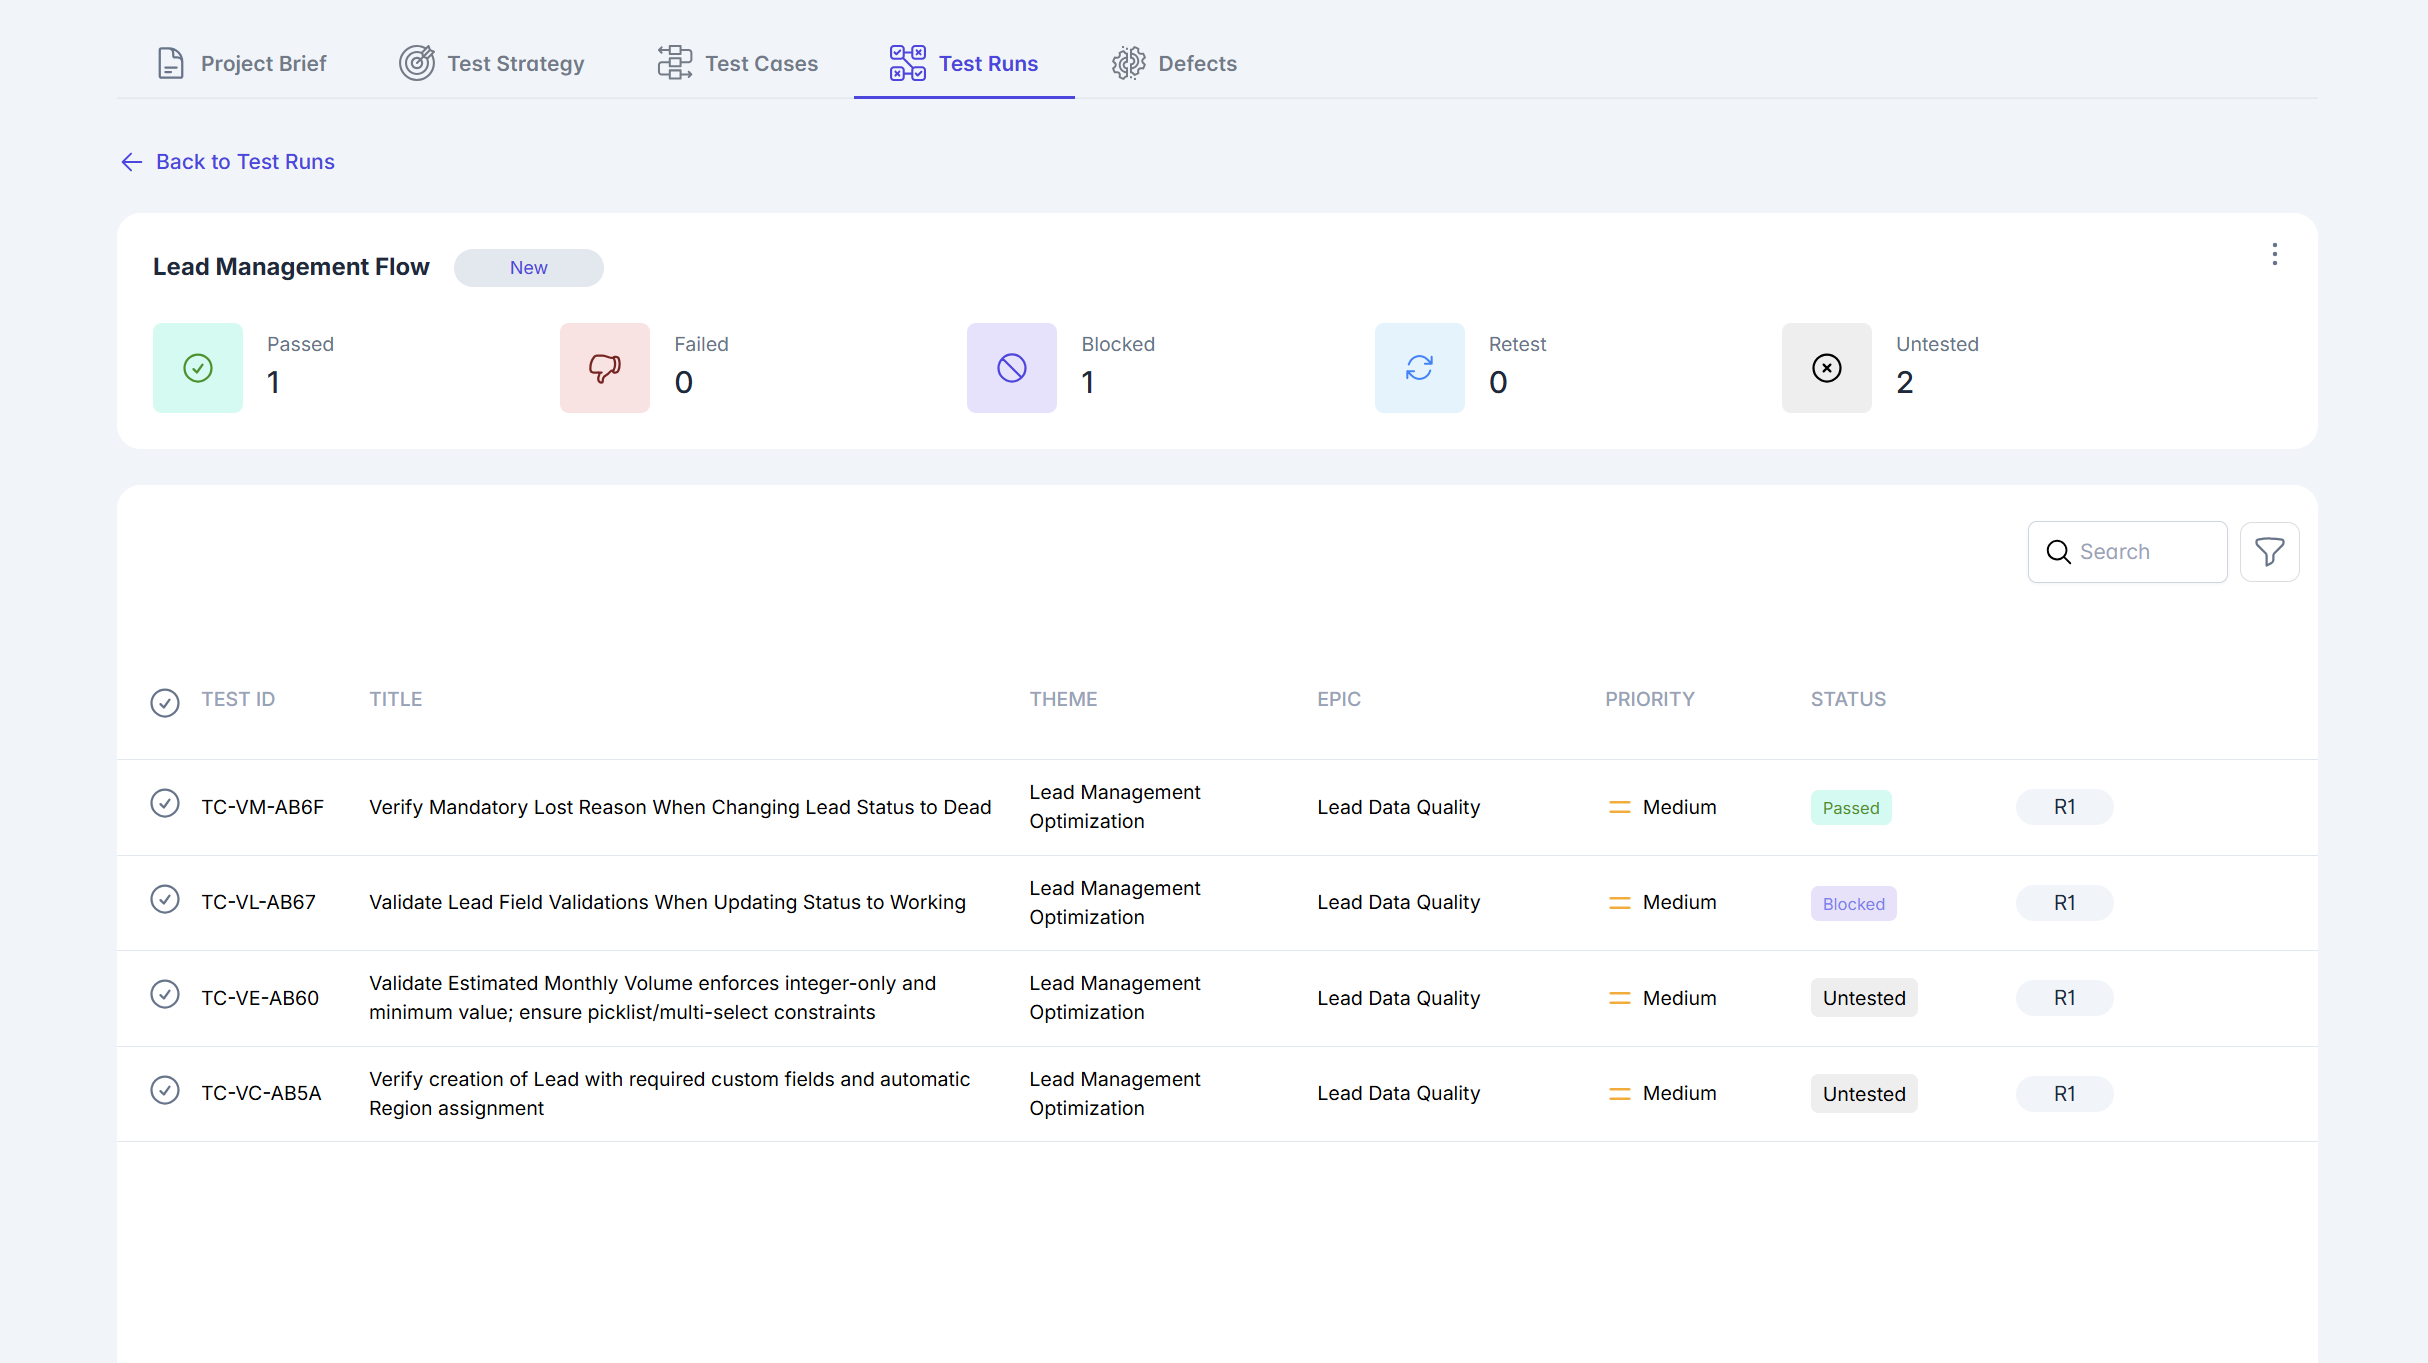This screenshot has height=1363, width=2428.
Task: Click priority icon in TC-VL-AB67 row
Action: (1620, 903)
